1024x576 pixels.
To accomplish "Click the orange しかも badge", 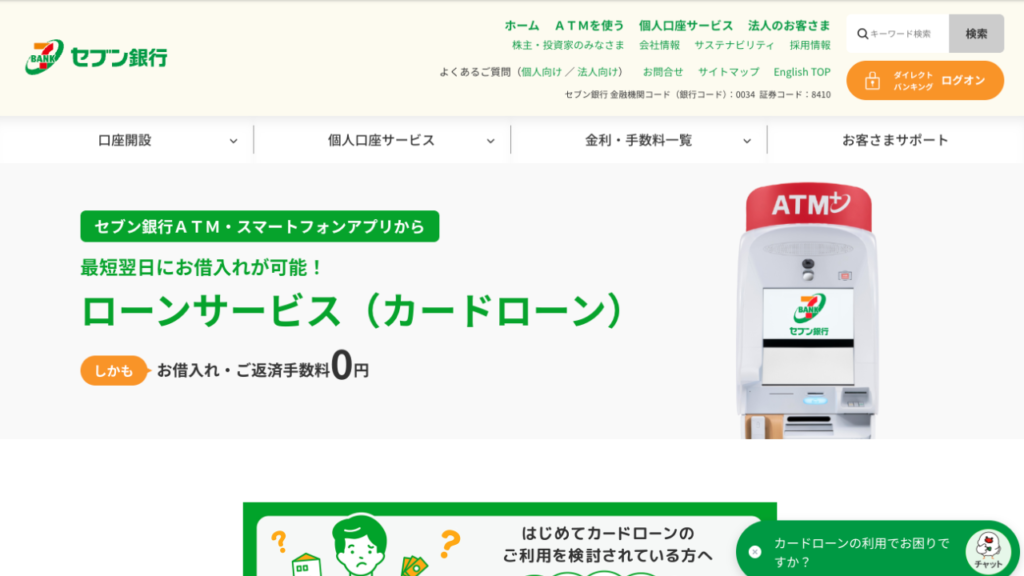I will coord(114,370).
